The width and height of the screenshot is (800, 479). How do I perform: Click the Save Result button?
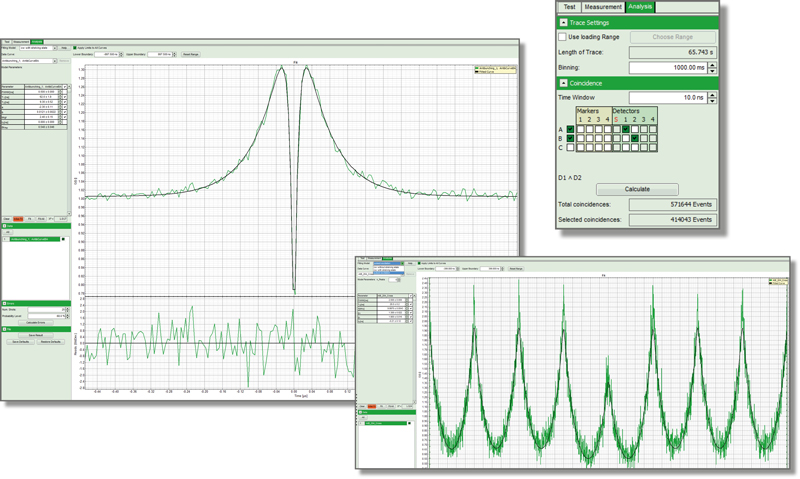coord(36,335)
